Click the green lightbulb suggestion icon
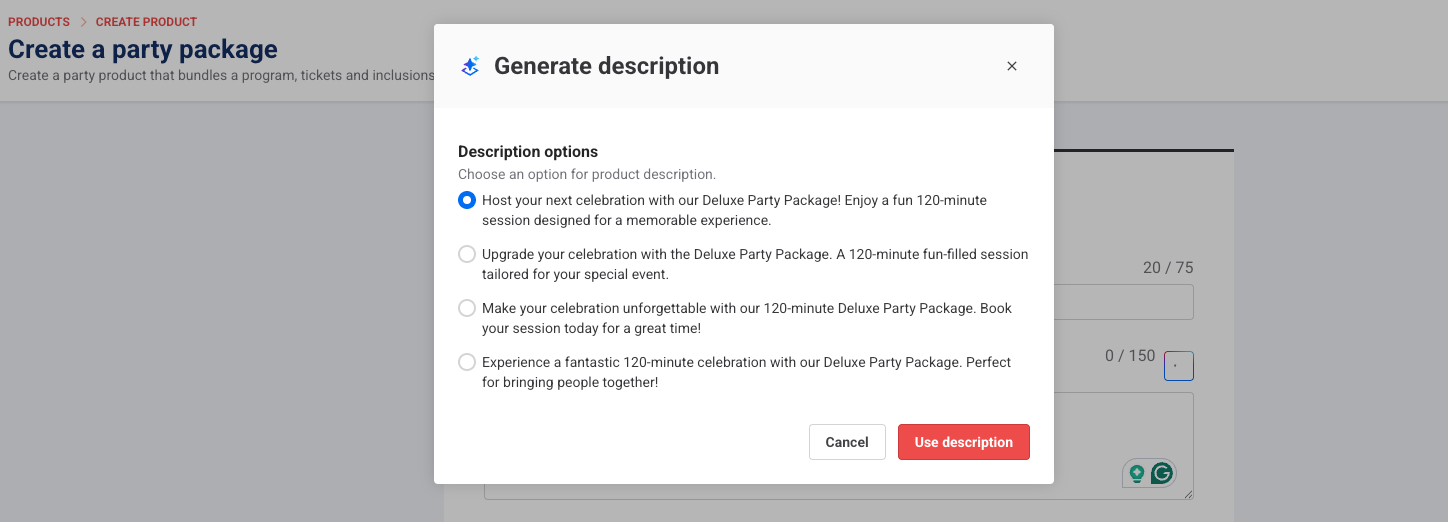This screenshot has width=1448, height=522. coord(1136,473)
